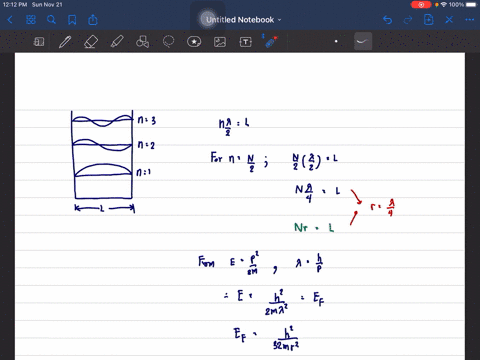Open search in the notebook
480x360 pixels.
coord(51,20)
